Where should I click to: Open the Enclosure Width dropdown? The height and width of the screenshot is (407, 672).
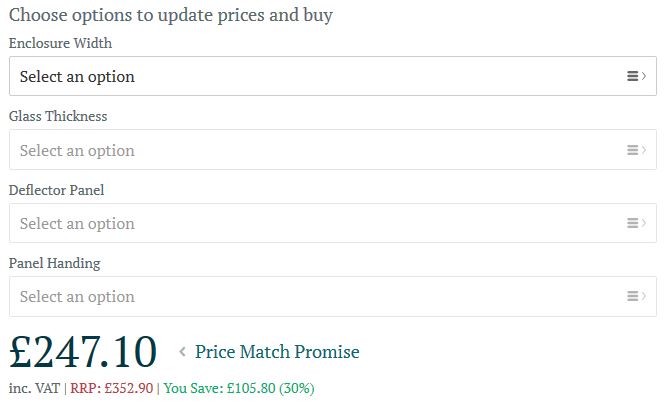coord(333,76)
